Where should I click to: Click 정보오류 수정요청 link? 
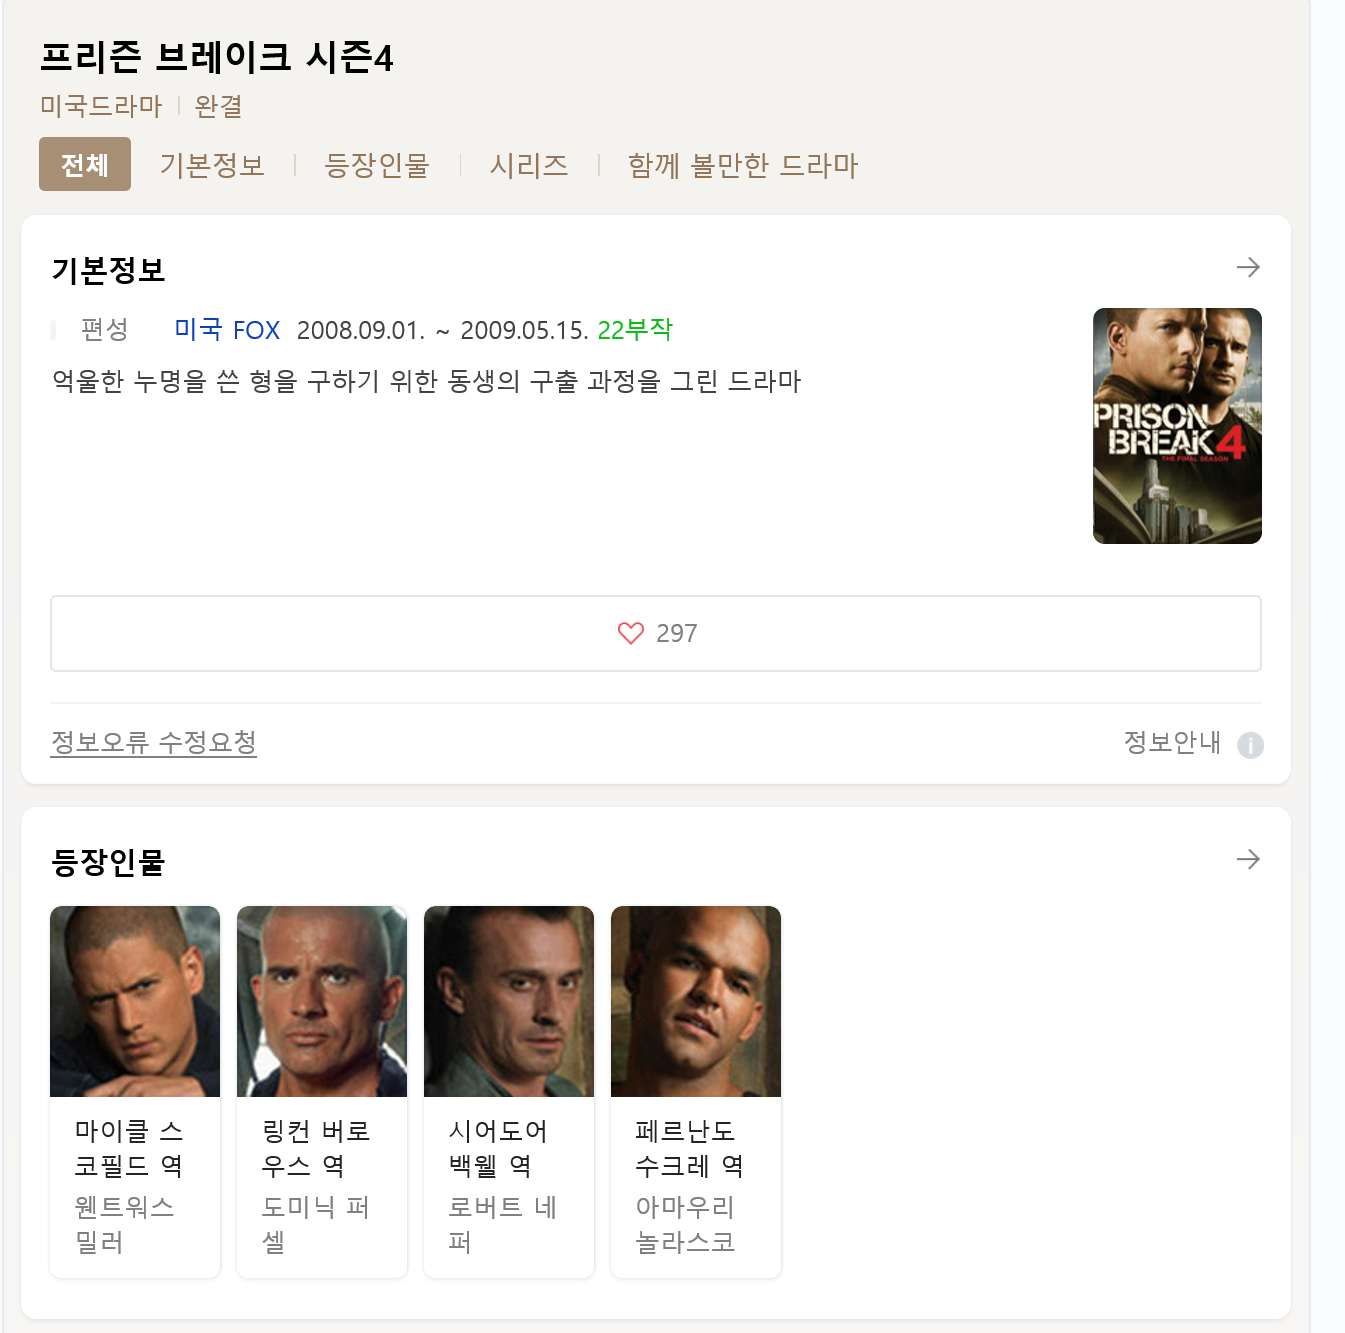click(x=154, y=742)
